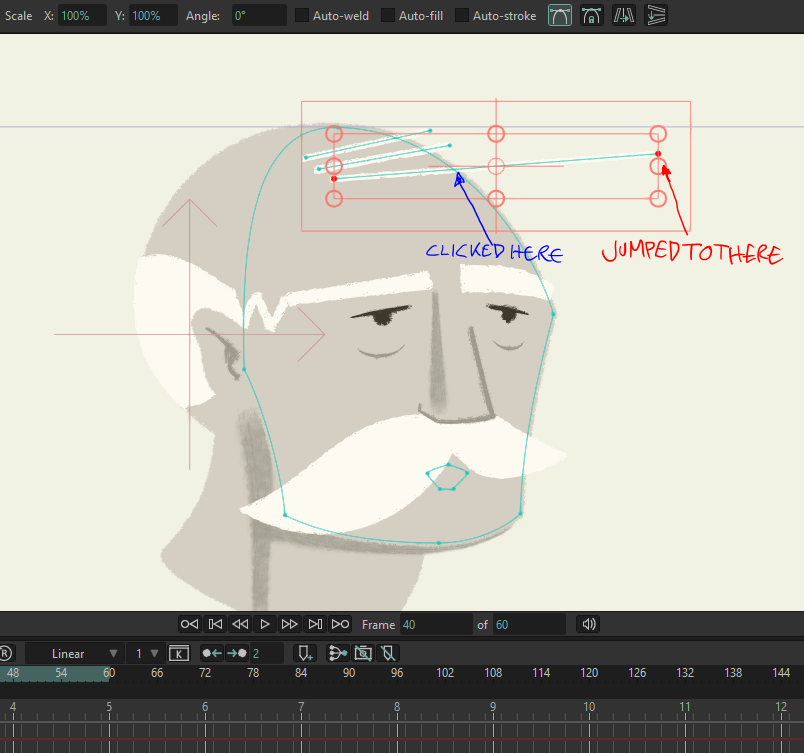Jump to the end of the animation

point(340,624)
